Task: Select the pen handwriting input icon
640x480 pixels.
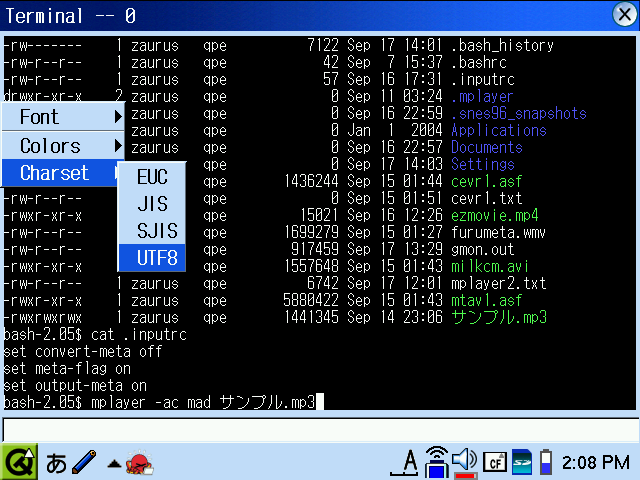Action: pyautogui.click(x=84, y=462)
